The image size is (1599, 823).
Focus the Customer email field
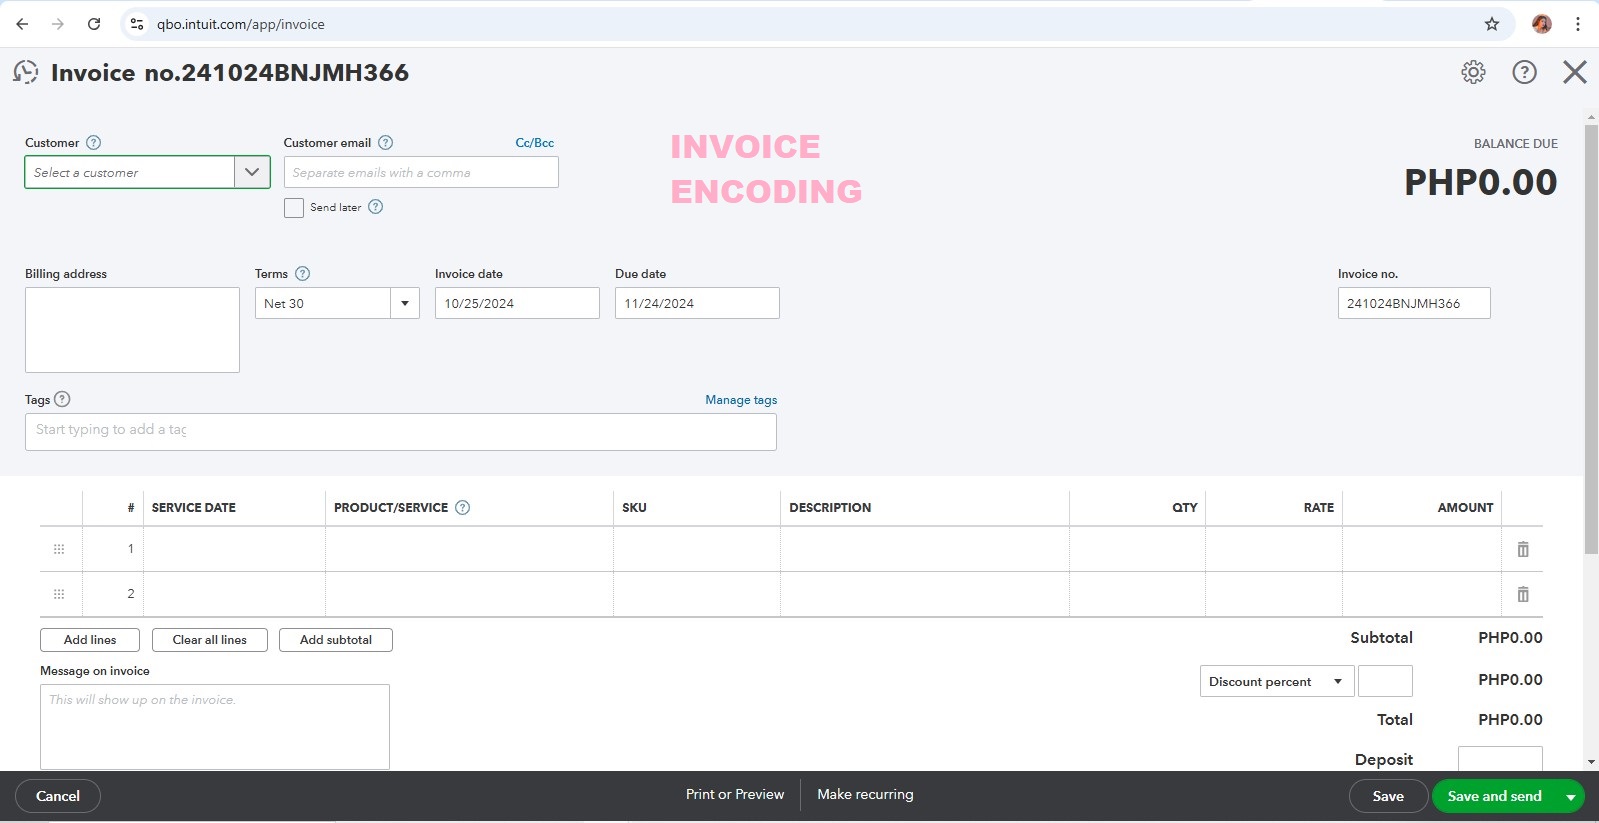click(421, 172)
